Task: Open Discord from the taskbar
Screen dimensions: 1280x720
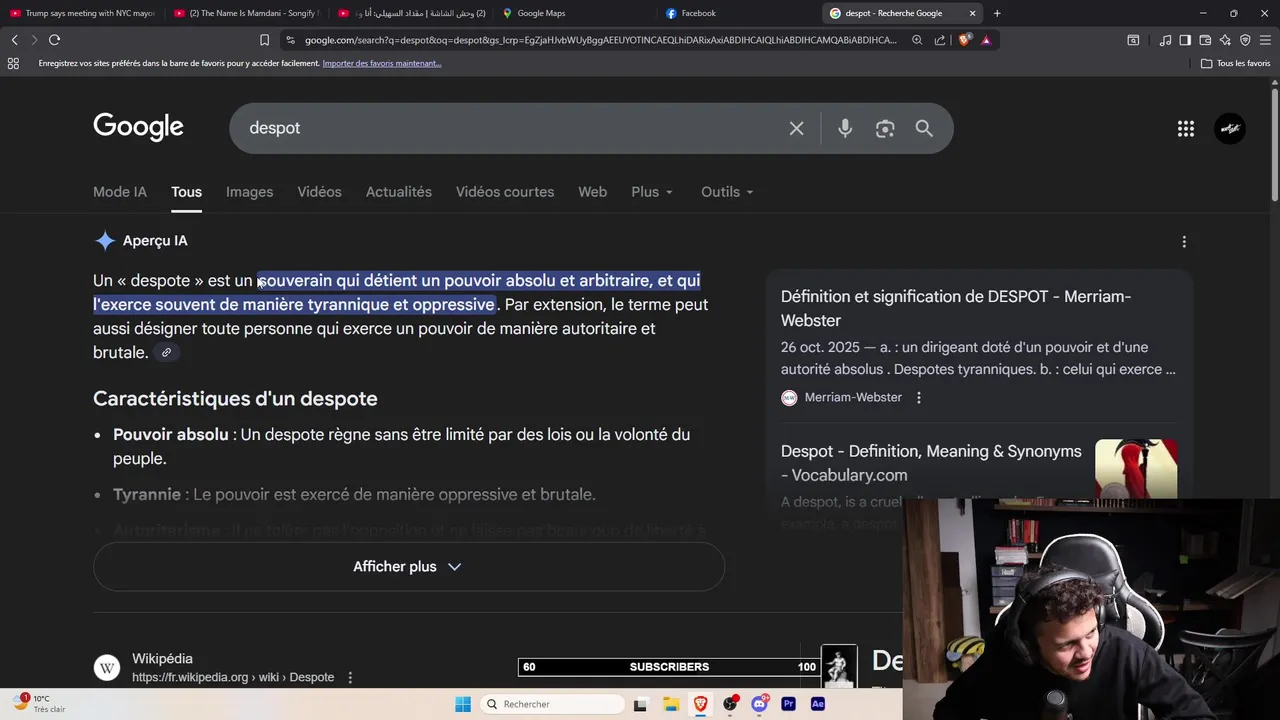Action: [759, 704]
